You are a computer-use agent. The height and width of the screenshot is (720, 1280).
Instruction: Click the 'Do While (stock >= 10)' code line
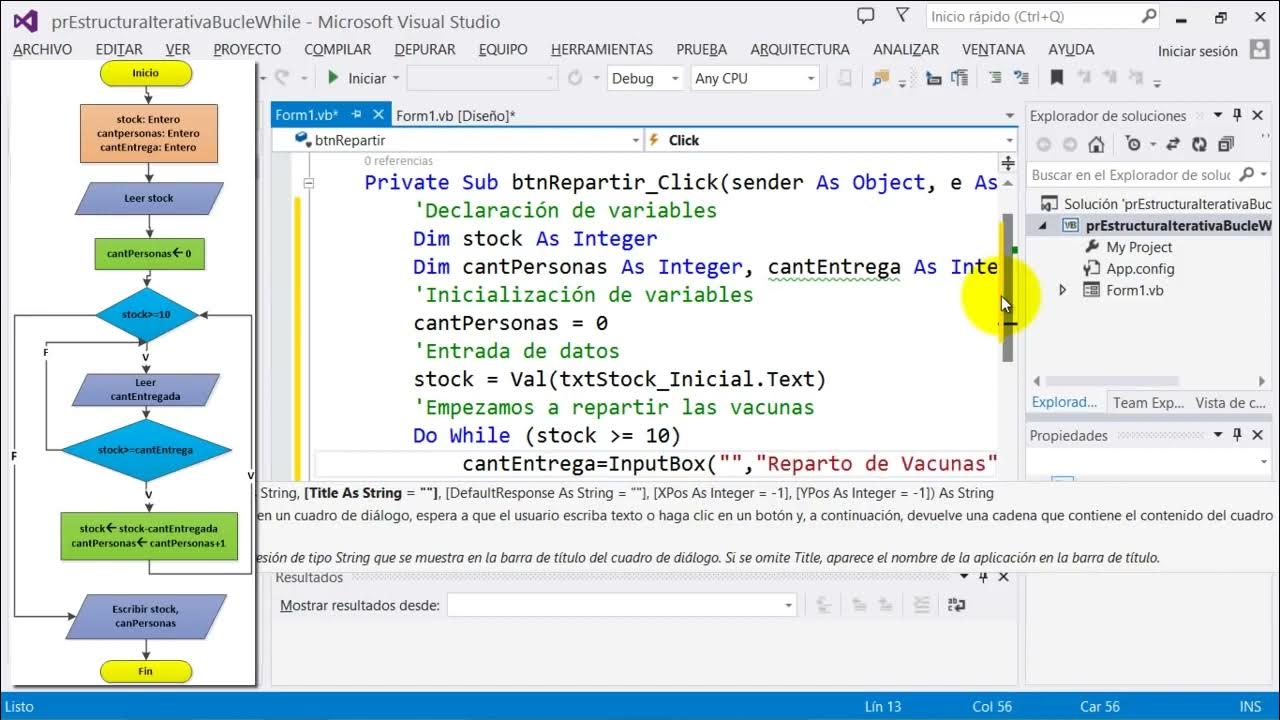[x=547, y=435]
